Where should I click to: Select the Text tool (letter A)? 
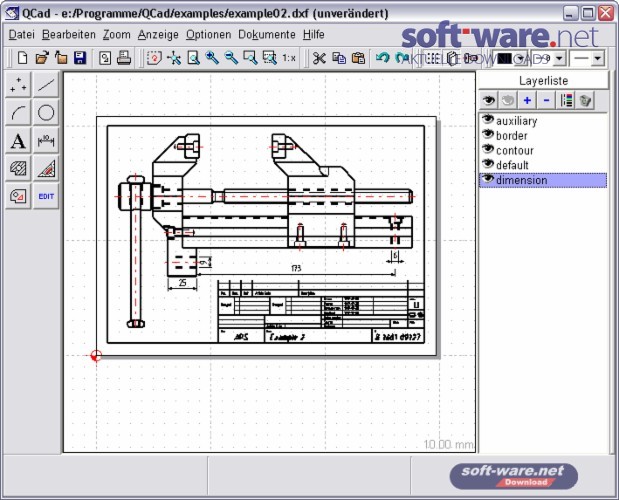[18, 140]
